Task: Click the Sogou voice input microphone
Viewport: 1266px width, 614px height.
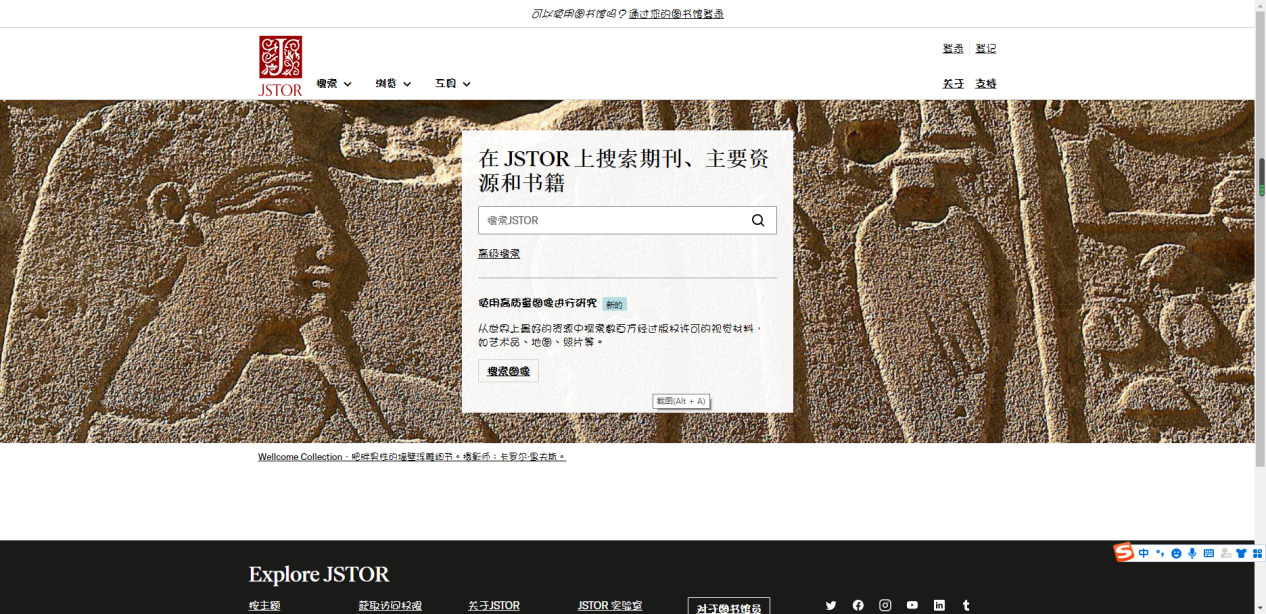Action: point(1192,553)
